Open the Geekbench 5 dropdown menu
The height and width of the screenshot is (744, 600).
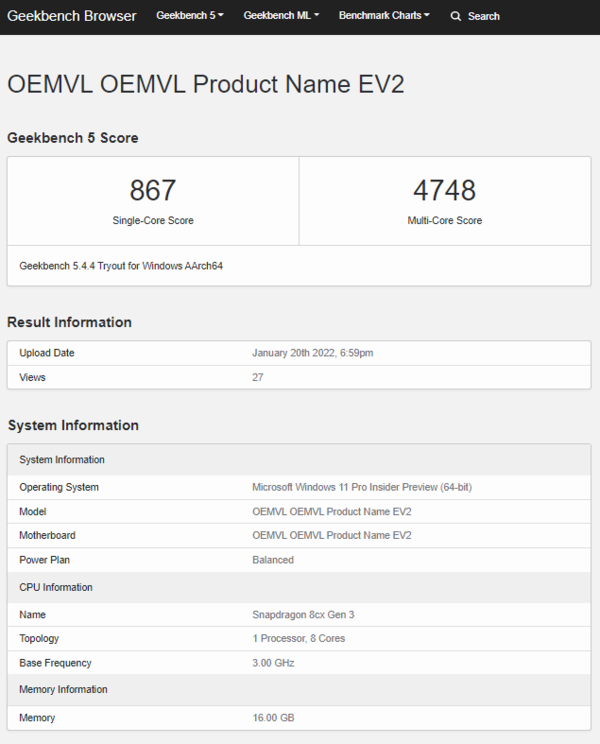pyautogui.click(x=189, y=16)
